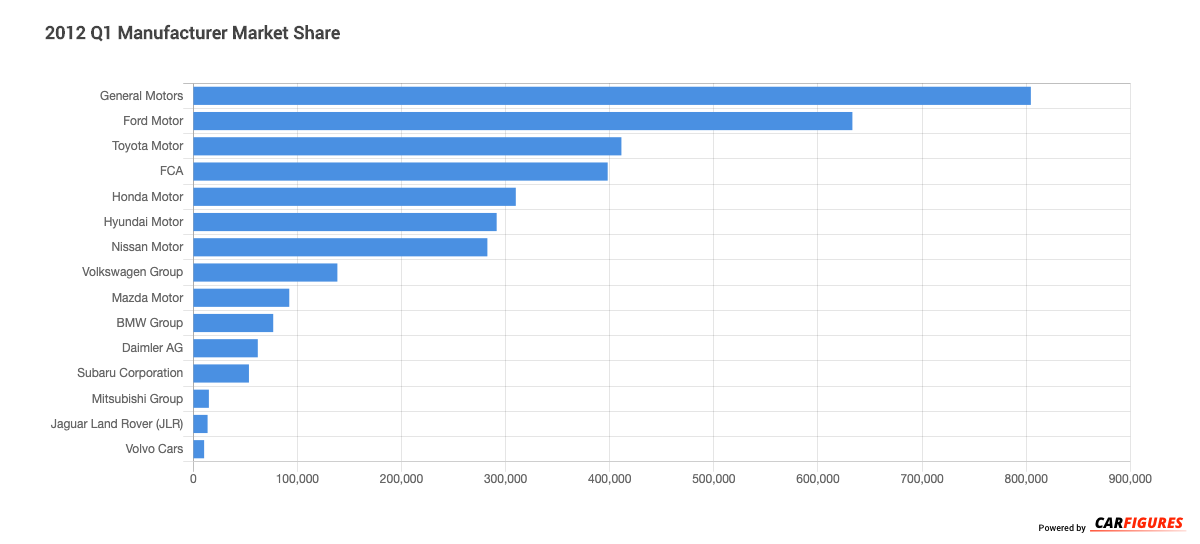Image resolution: width=1200 pixels, height=544 pixels.
Task: Click the 'Toyota Motor' axis label
Action: coord(148,146)
